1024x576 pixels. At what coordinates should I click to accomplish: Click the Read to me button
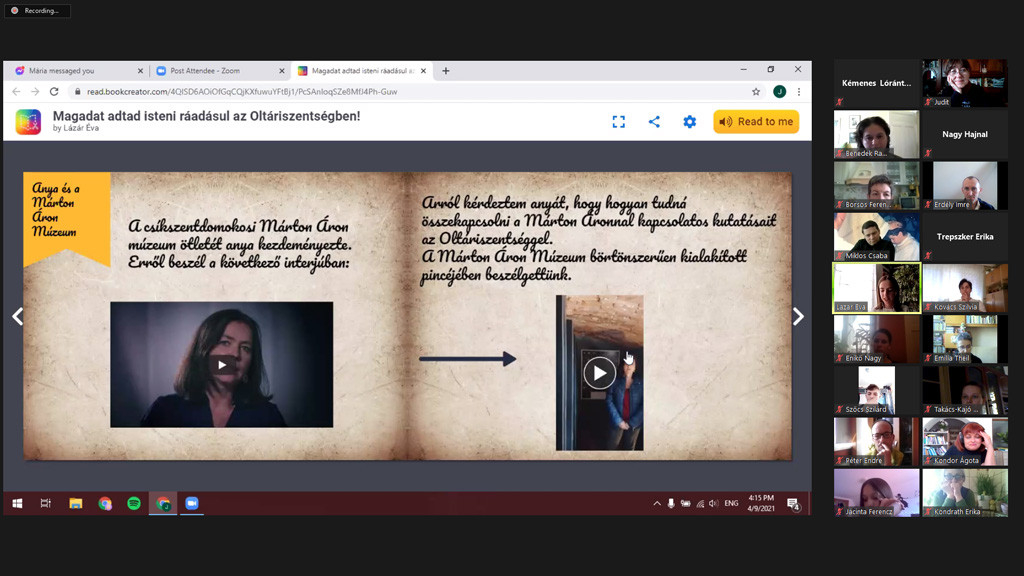click(x=756, y=122)
